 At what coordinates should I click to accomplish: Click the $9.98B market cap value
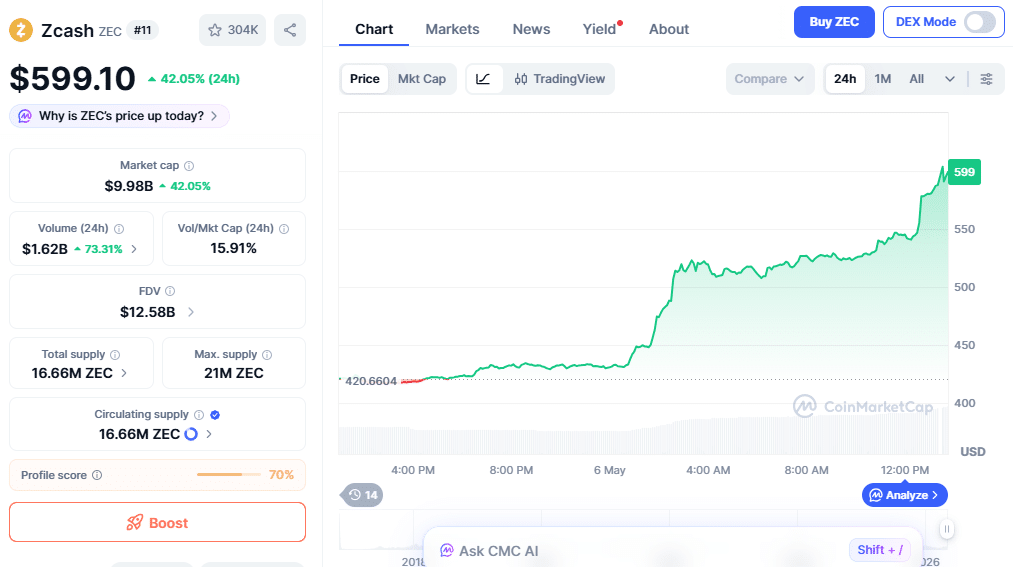[129, 186]
